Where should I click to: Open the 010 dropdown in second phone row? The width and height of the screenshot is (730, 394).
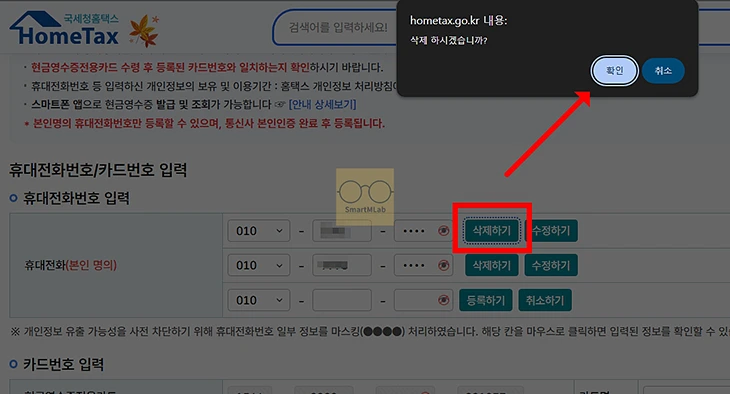click(x=259, y=265)
